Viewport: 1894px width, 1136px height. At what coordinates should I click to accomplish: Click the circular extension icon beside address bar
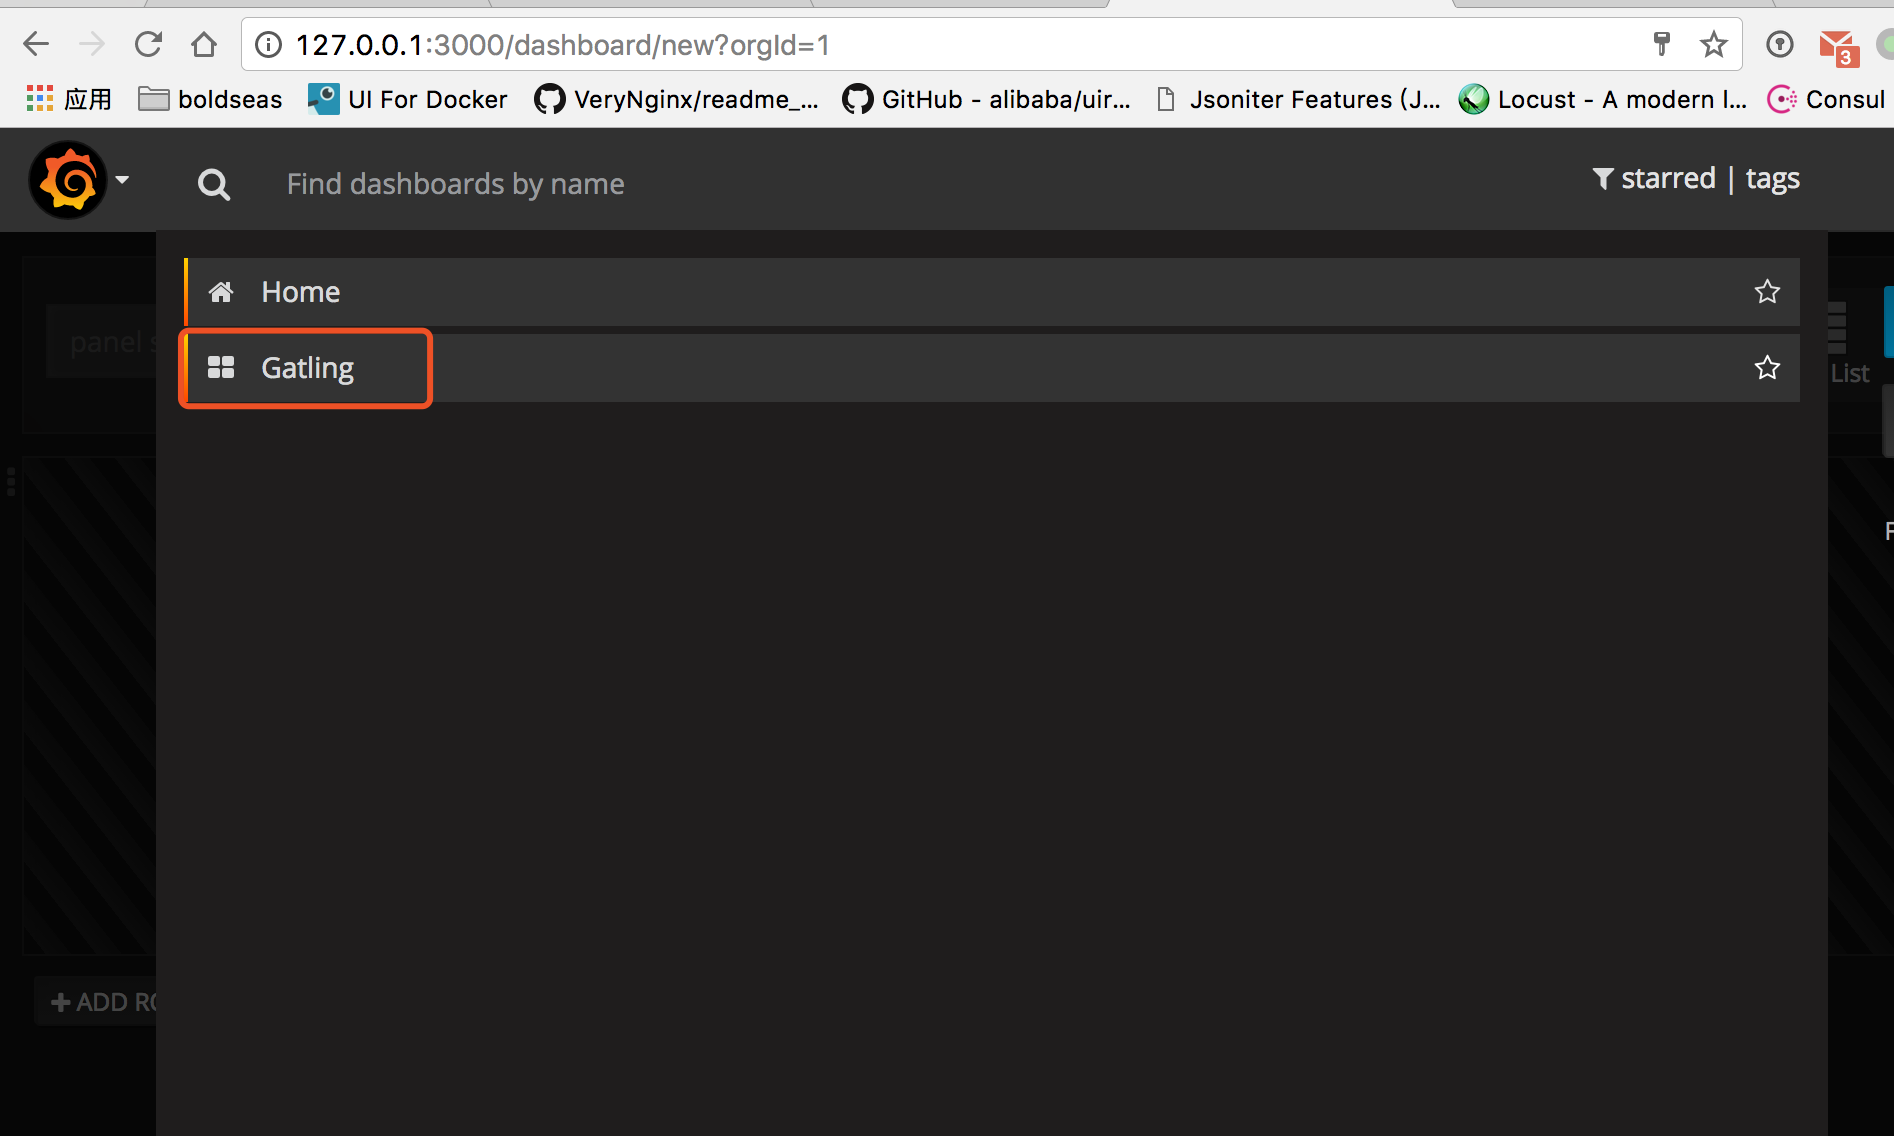tap(1779, 44)
